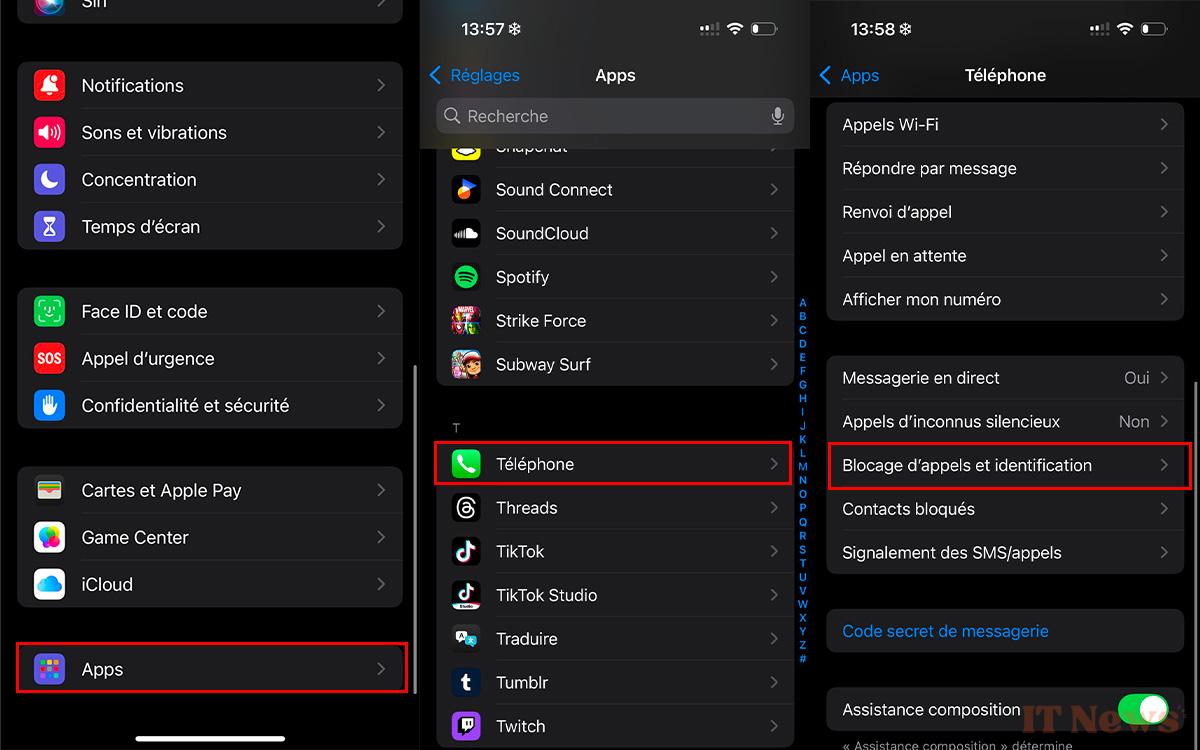Tap Code secret de messagerie link

click(x=945, y=631)
